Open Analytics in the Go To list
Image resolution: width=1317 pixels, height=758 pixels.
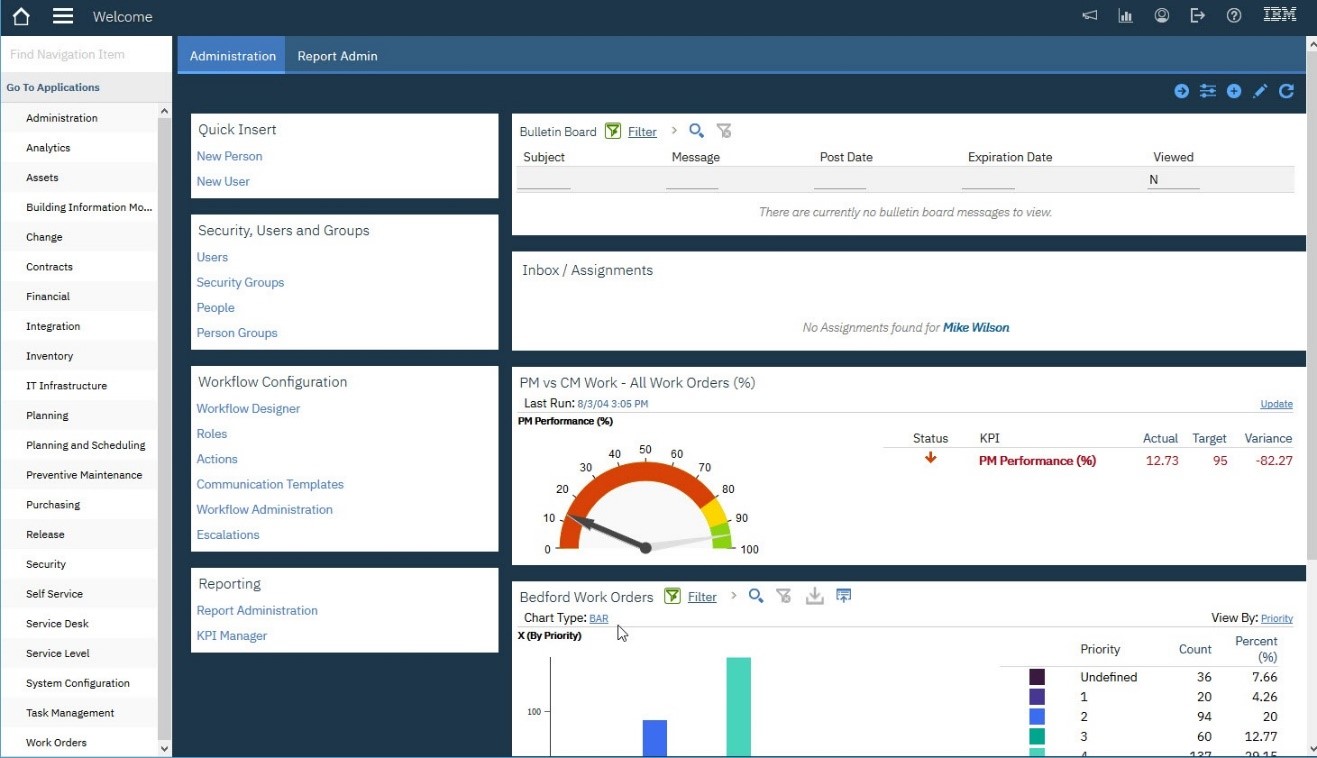tap(48, 148)
